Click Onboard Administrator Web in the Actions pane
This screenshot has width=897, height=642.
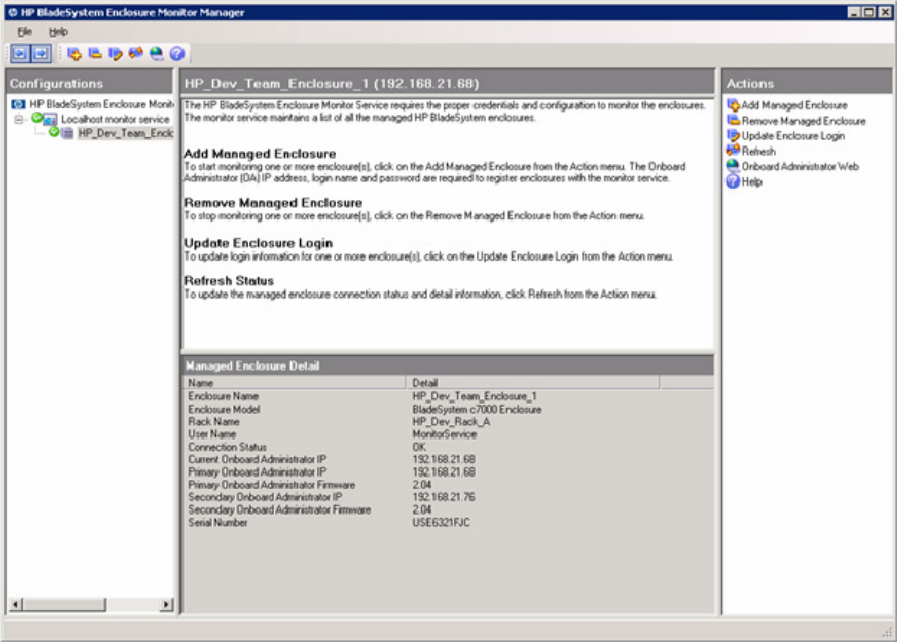pyautogui.click(x=799, y=167)
